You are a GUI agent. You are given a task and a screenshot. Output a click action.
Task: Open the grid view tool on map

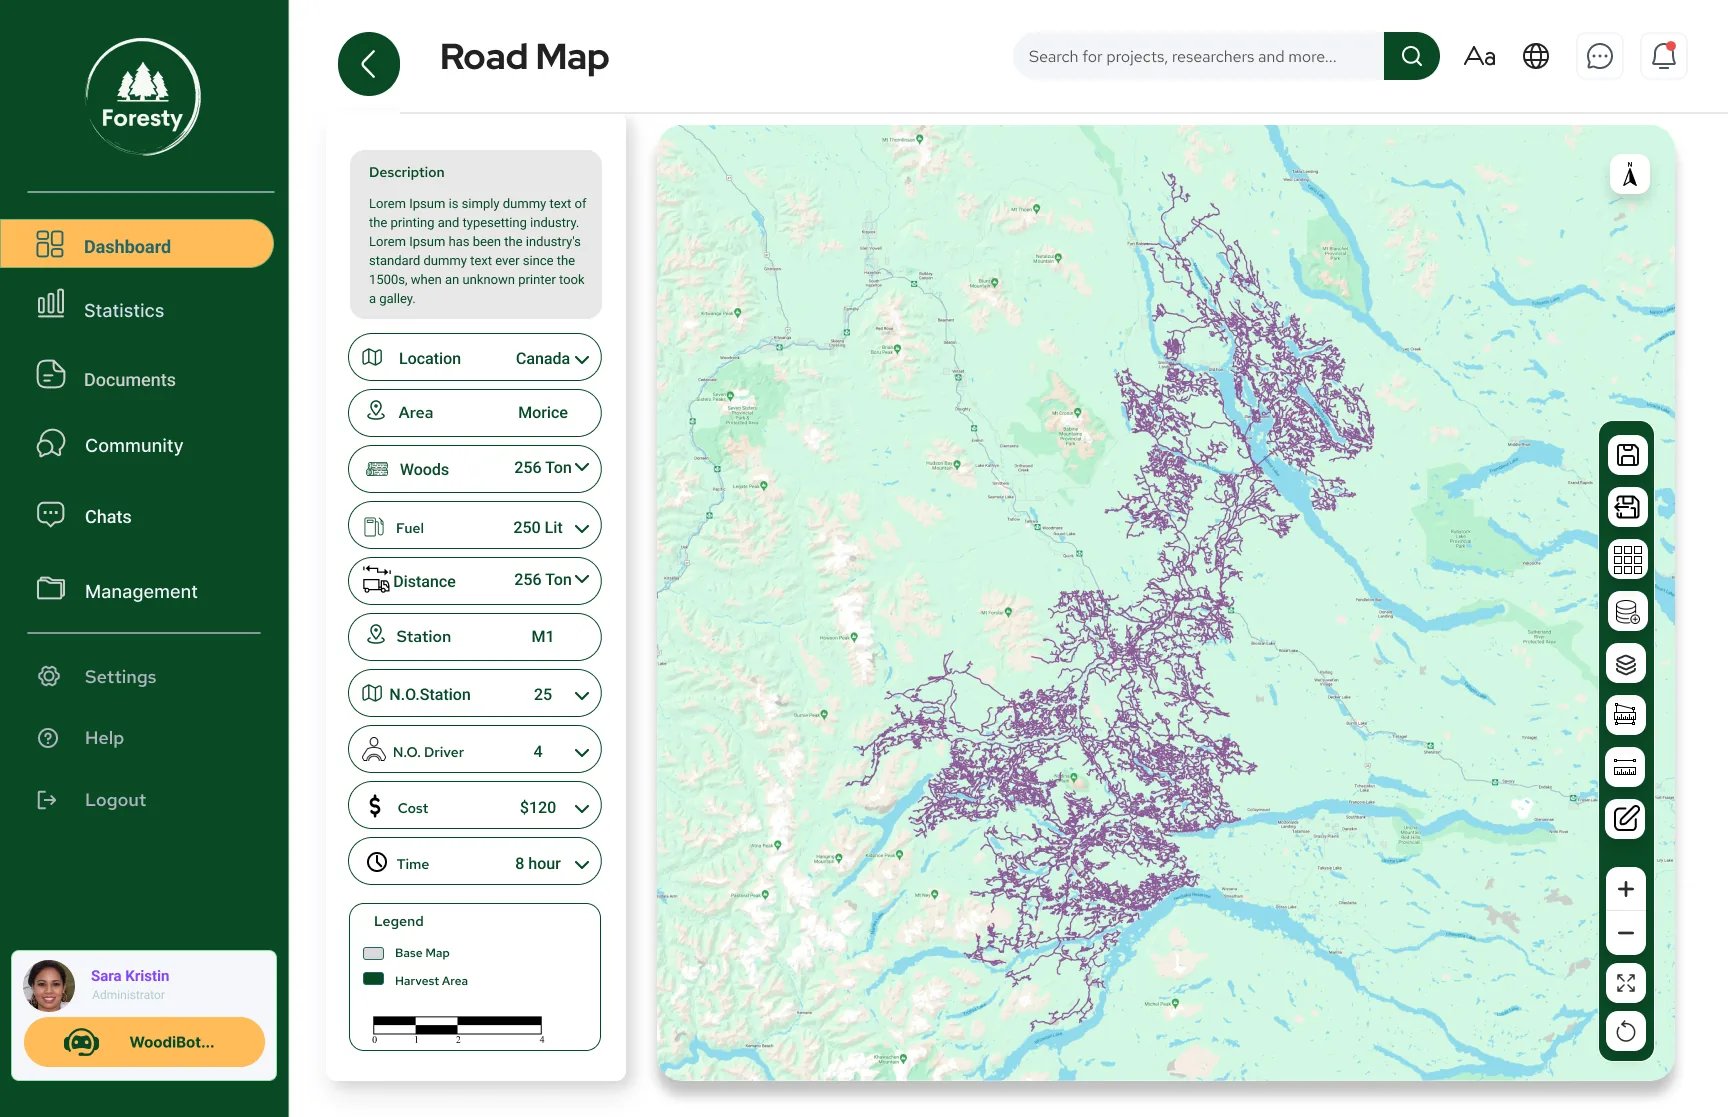pyautogui.click(x=1627, y=559)
